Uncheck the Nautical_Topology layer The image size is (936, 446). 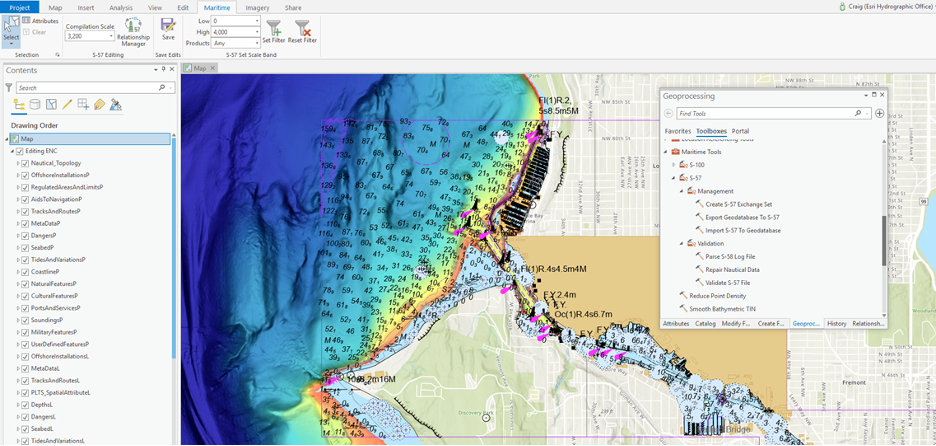(x=25, y=163)
